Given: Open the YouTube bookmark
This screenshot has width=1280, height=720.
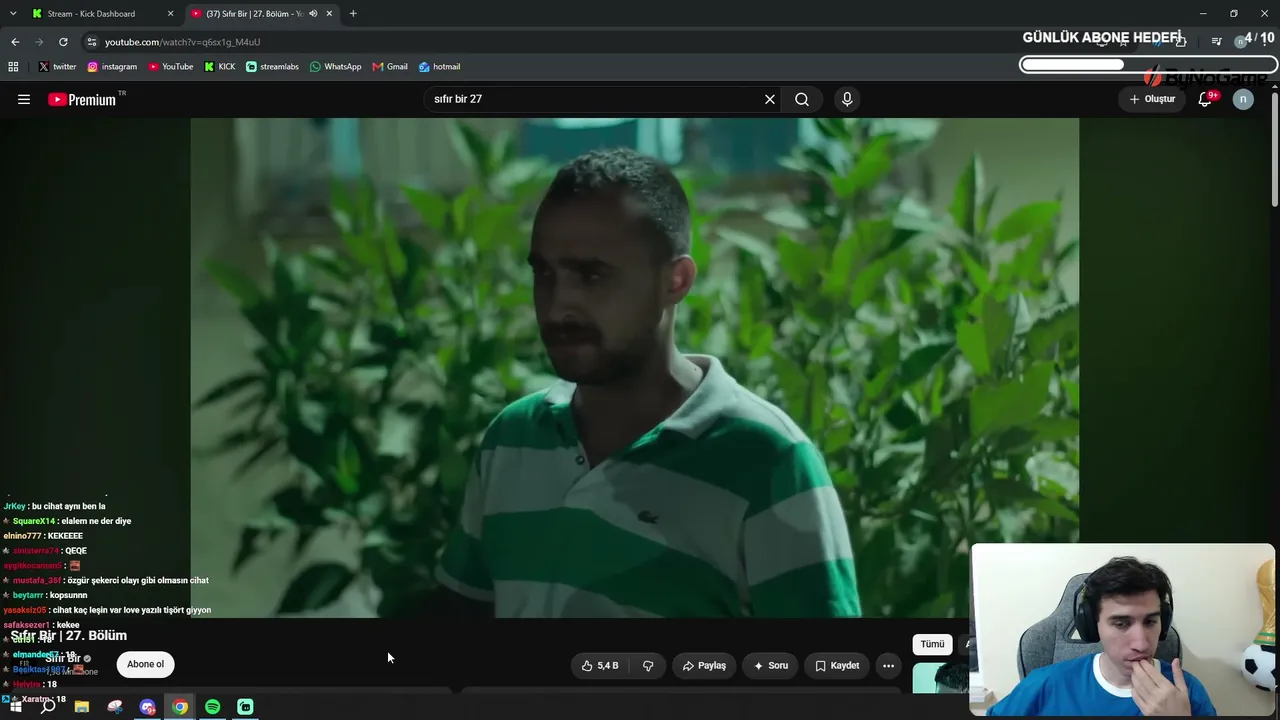Looking at the screenshot, I should pyautogui.click(x=170, y=67).
